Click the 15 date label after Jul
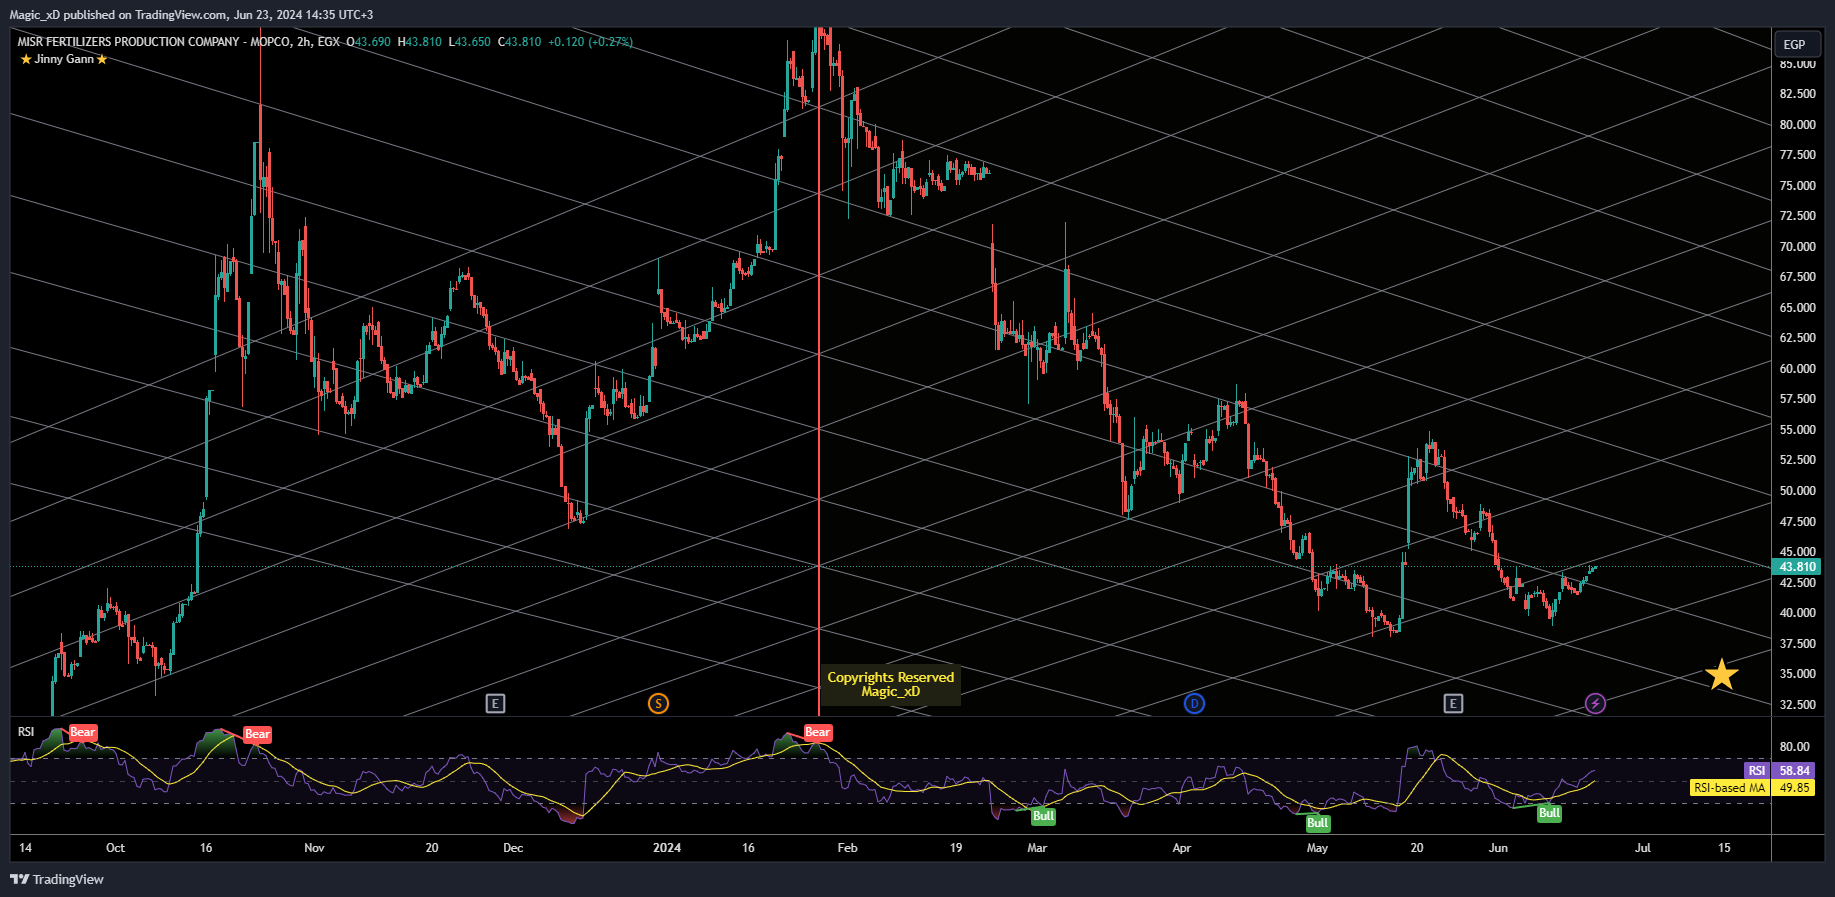The width and height of the screenshot is (1835, 897). pyautogui.click(x=1724, y=848)
